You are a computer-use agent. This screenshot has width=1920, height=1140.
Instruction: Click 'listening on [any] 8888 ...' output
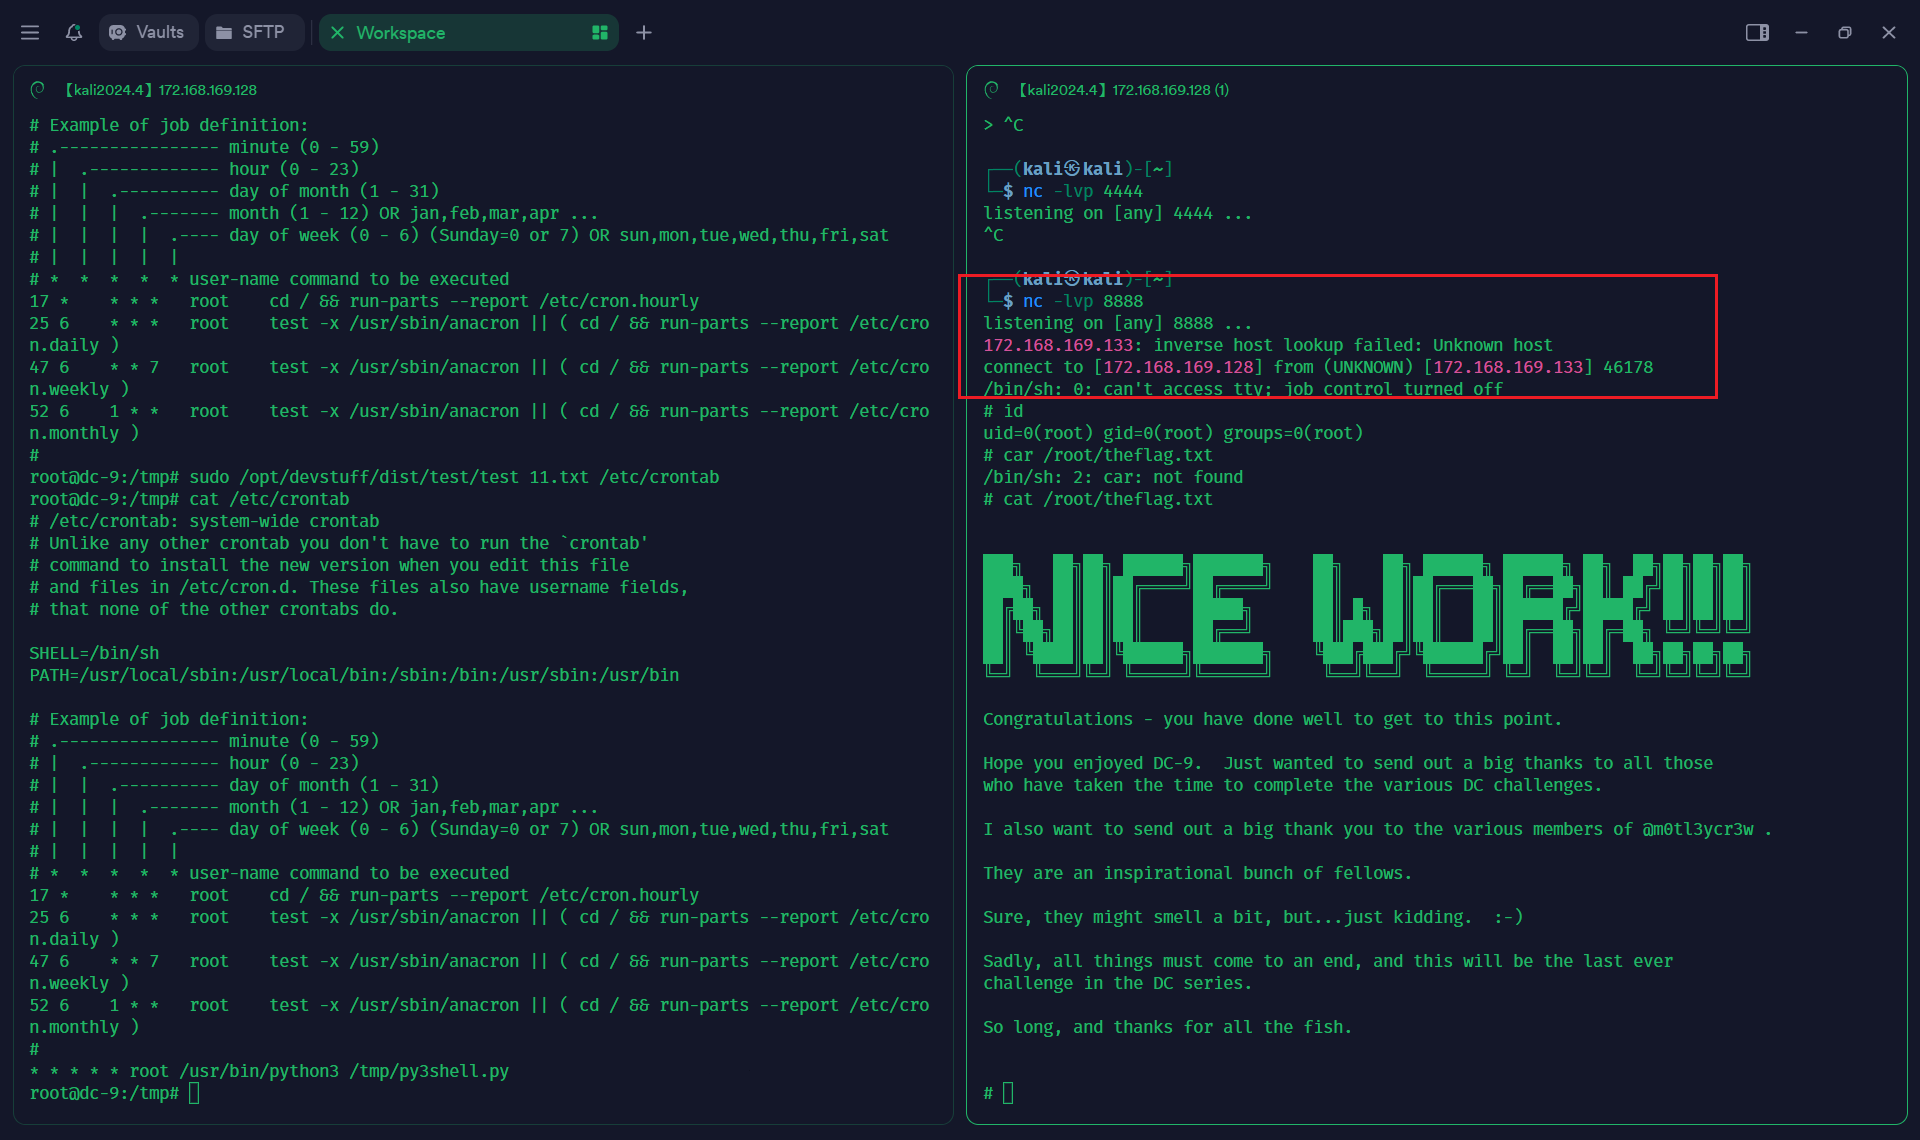pos(1117,323)
